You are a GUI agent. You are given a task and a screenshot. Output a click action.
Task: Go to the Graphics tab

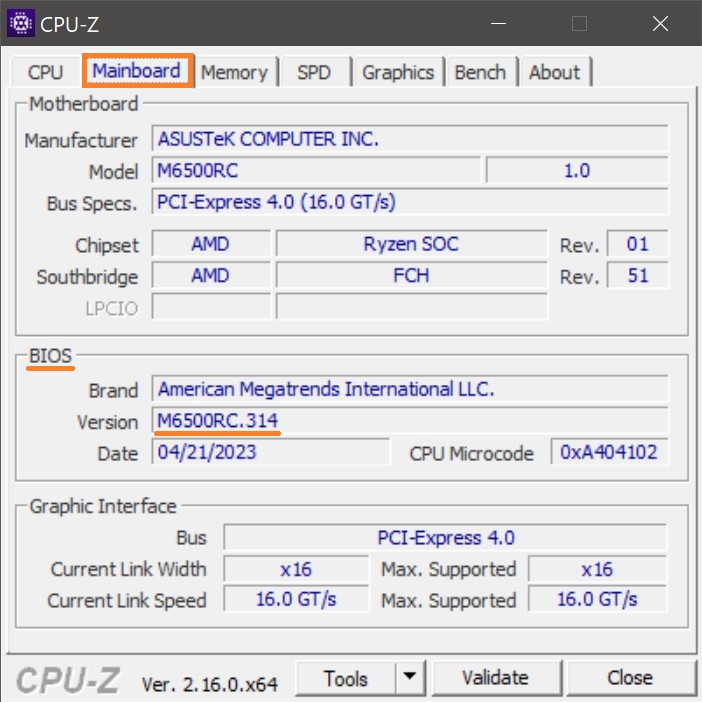(398, 72)
